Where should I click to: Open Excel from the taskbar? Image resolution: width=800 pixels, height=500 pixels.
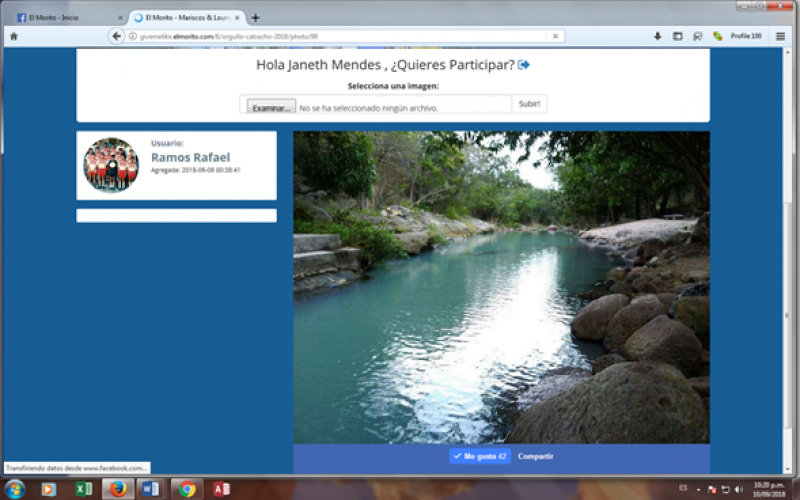[83, 489]
